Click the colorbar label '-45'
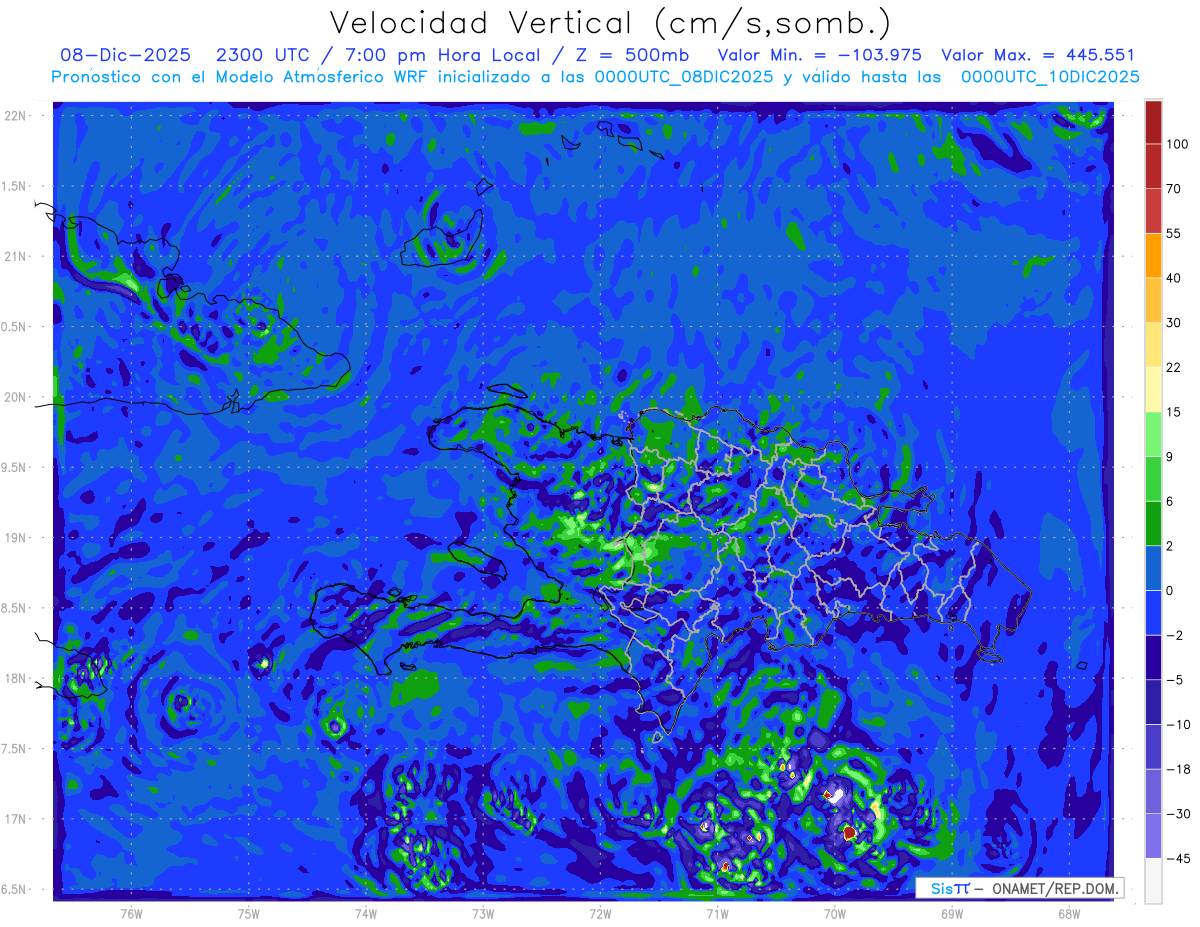The image size is (1200, 927). [1177, 858]
